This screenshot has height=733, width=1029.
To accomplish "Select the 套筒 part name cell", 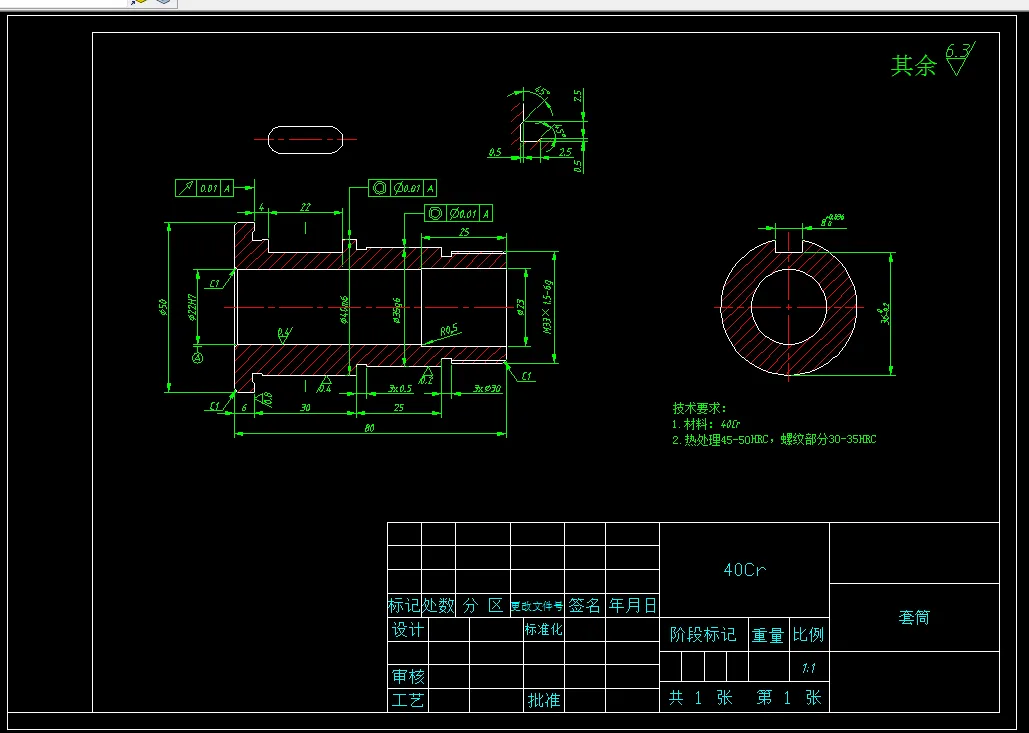I will point(914,618).
